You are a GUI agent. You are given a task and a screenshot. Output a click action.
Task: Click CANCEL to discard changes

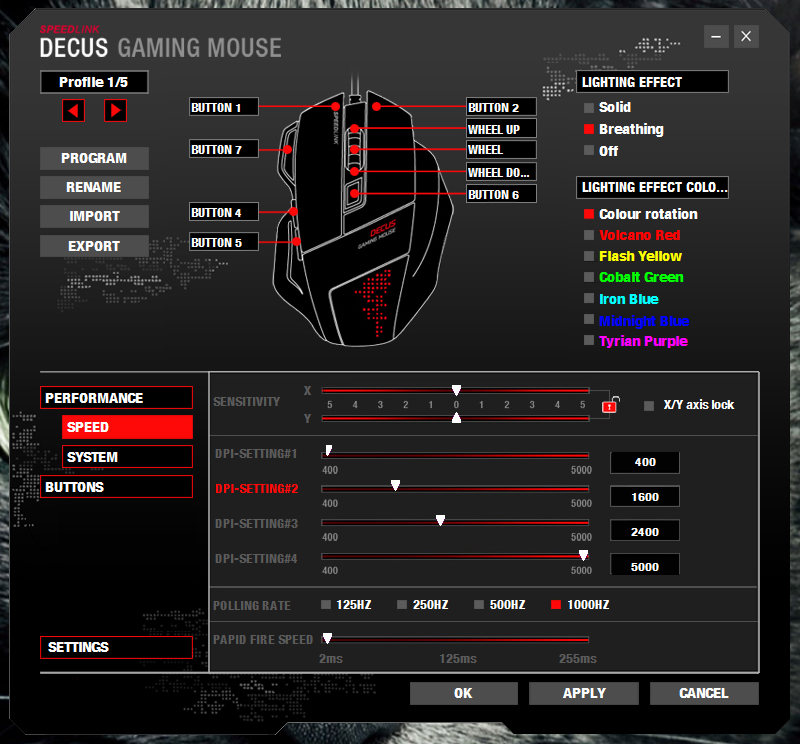pyautogui.click(x=704, y=693)
